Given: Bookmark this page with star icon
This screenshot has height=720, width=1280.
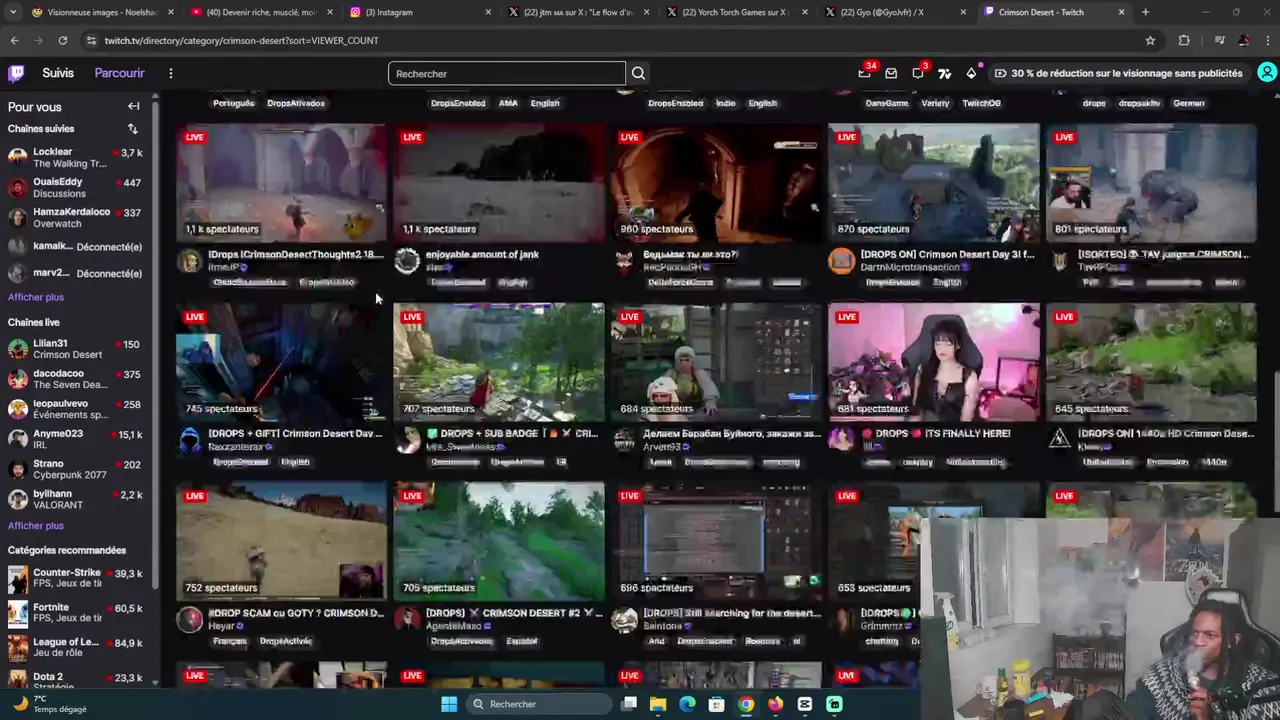Looking at the screenshot, I should point(1150,40).
